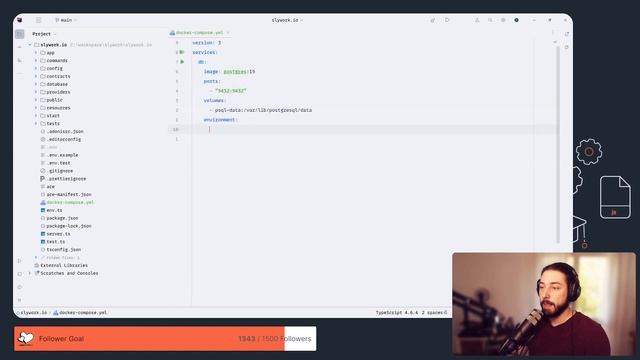Expand the app folder
The width and height of the screenshot is (640, 360).
click(x=36, y=53)
